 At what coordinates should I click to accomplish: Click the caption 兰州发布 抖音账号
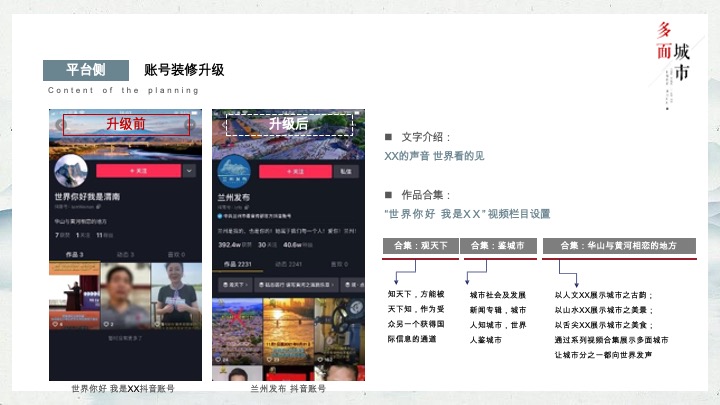tap(288, 388)
